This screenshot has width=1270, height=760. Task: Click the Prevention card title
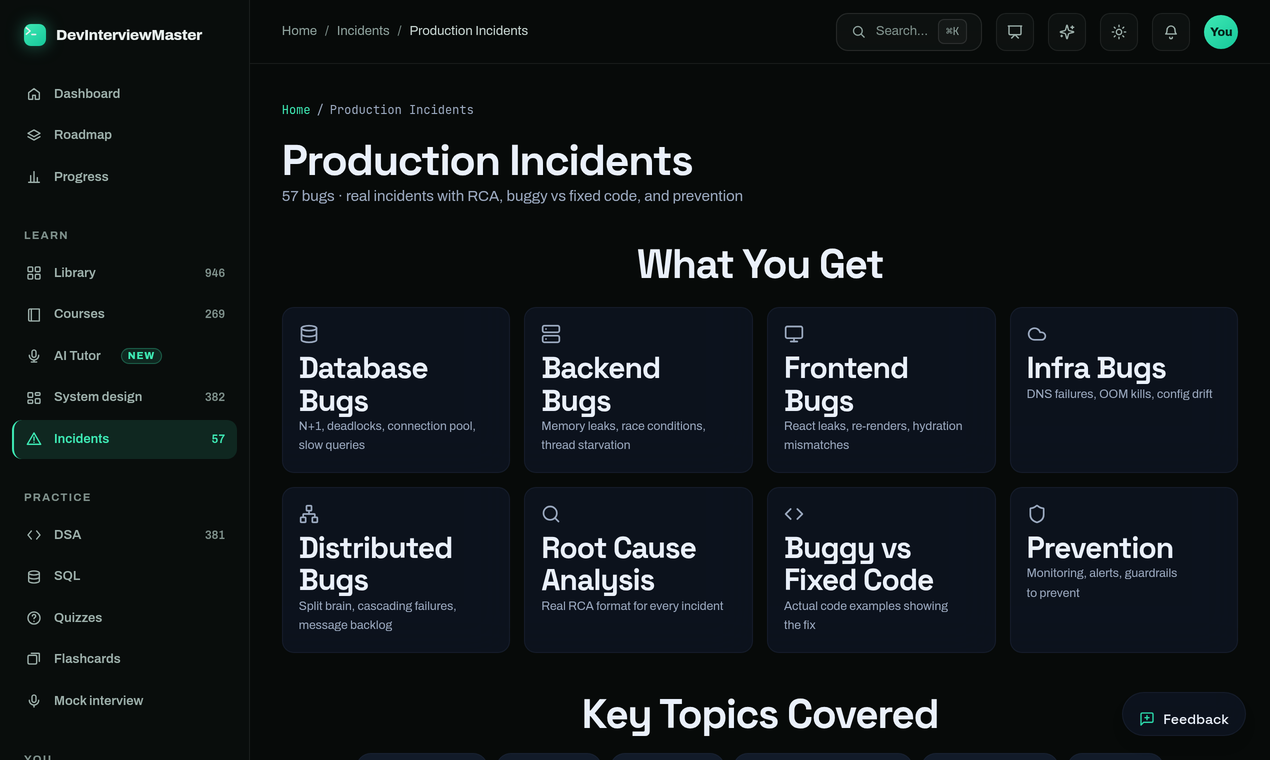pyautogui.click(x=1100, y=548)
